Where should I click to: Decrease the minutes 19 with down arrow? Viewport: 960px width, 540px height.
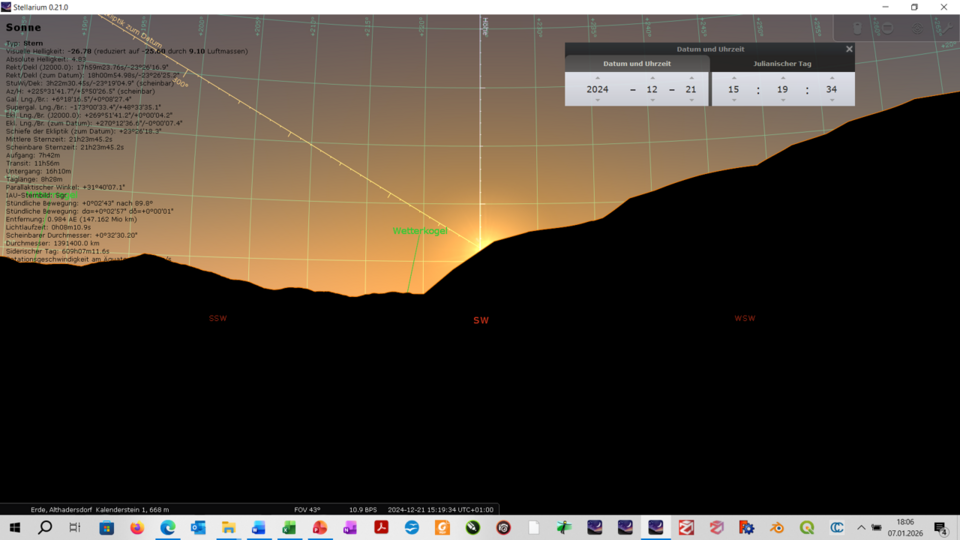click(783, 100)
